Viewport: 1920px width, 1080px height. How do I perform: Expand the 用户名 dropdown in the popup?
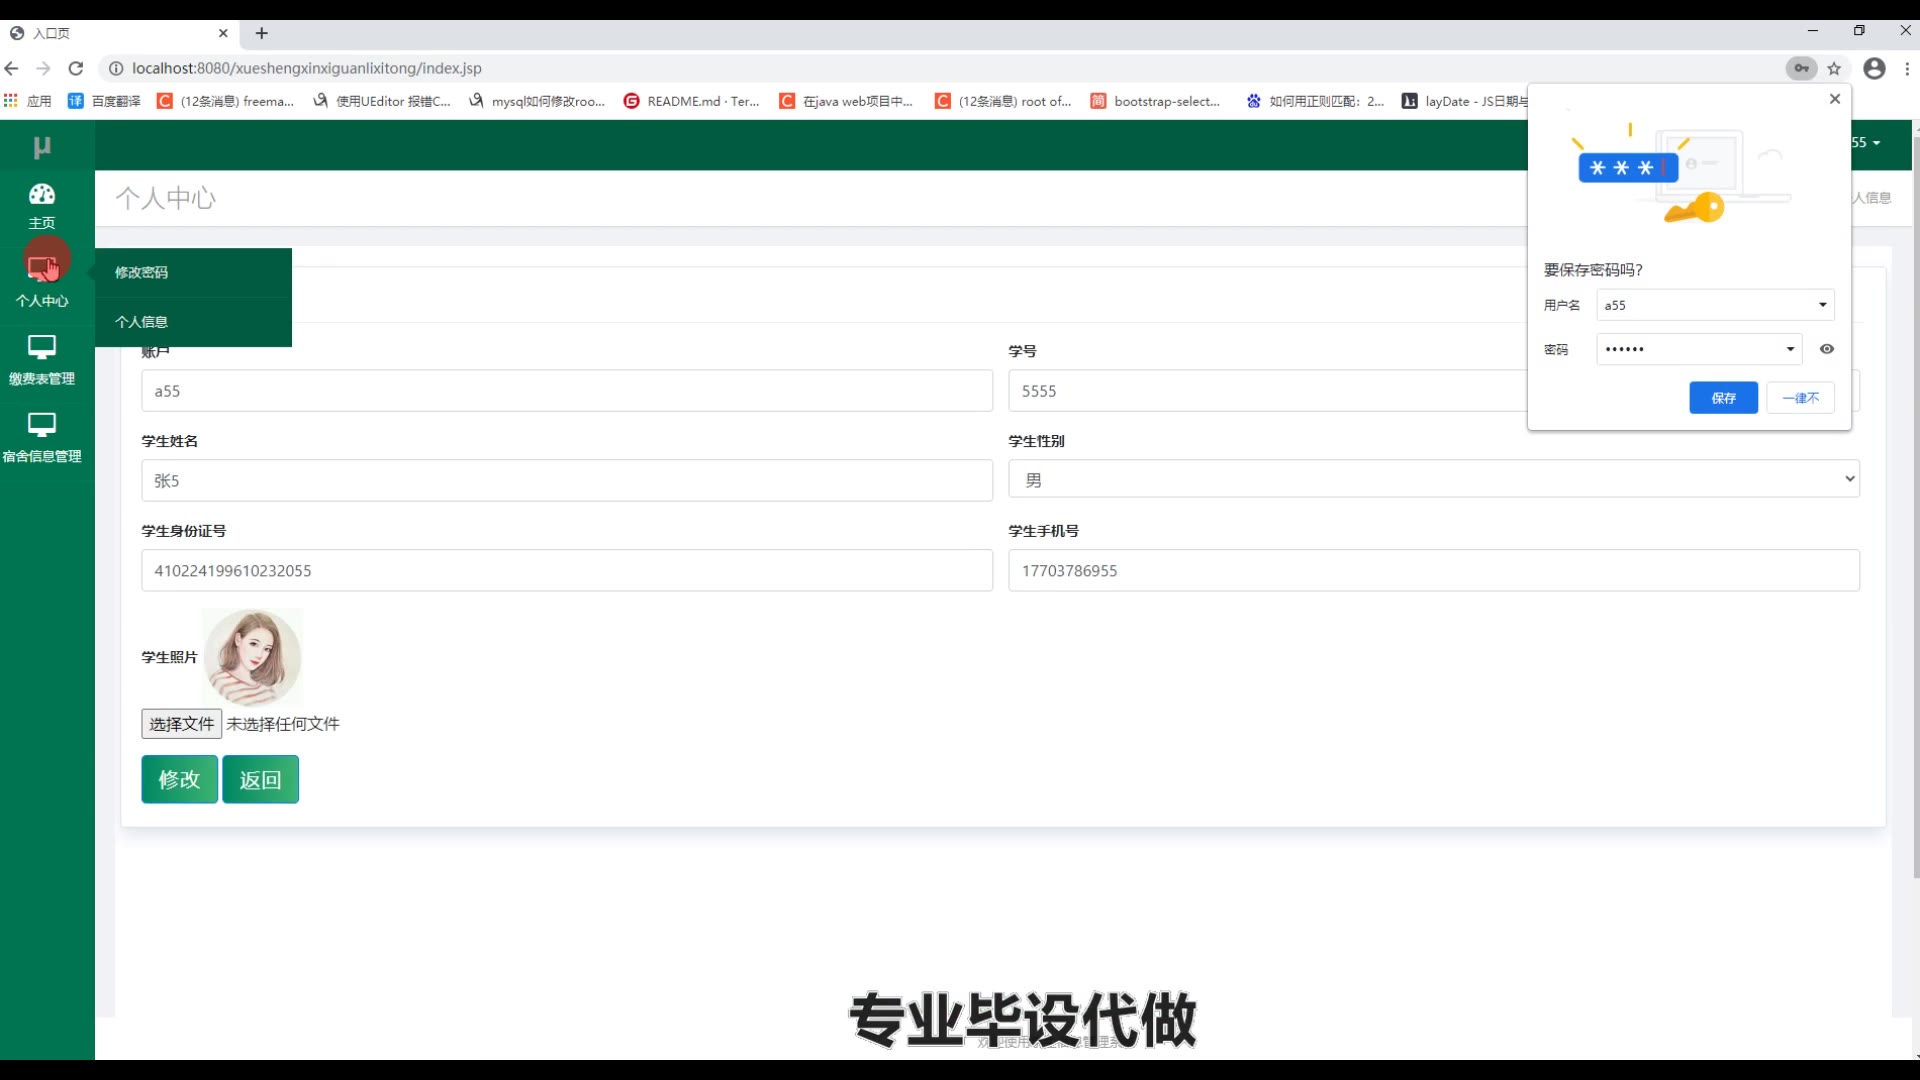(1823, 305)
